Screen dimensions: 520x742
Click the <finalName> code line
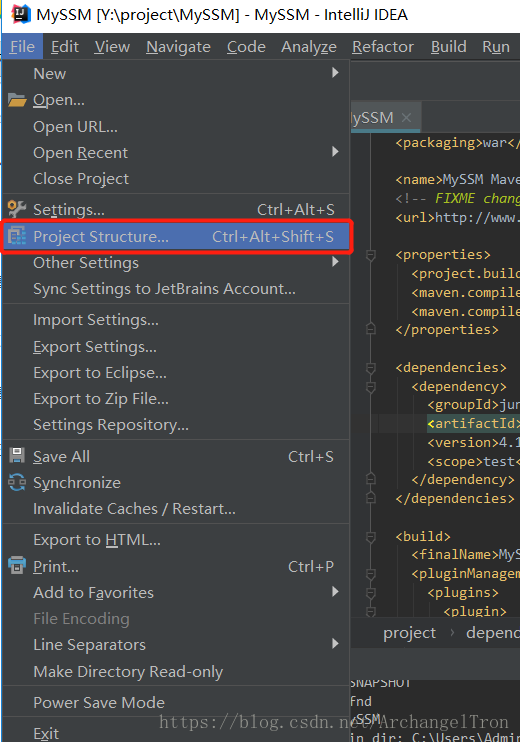pyautogui.click(x=466, y=555)
